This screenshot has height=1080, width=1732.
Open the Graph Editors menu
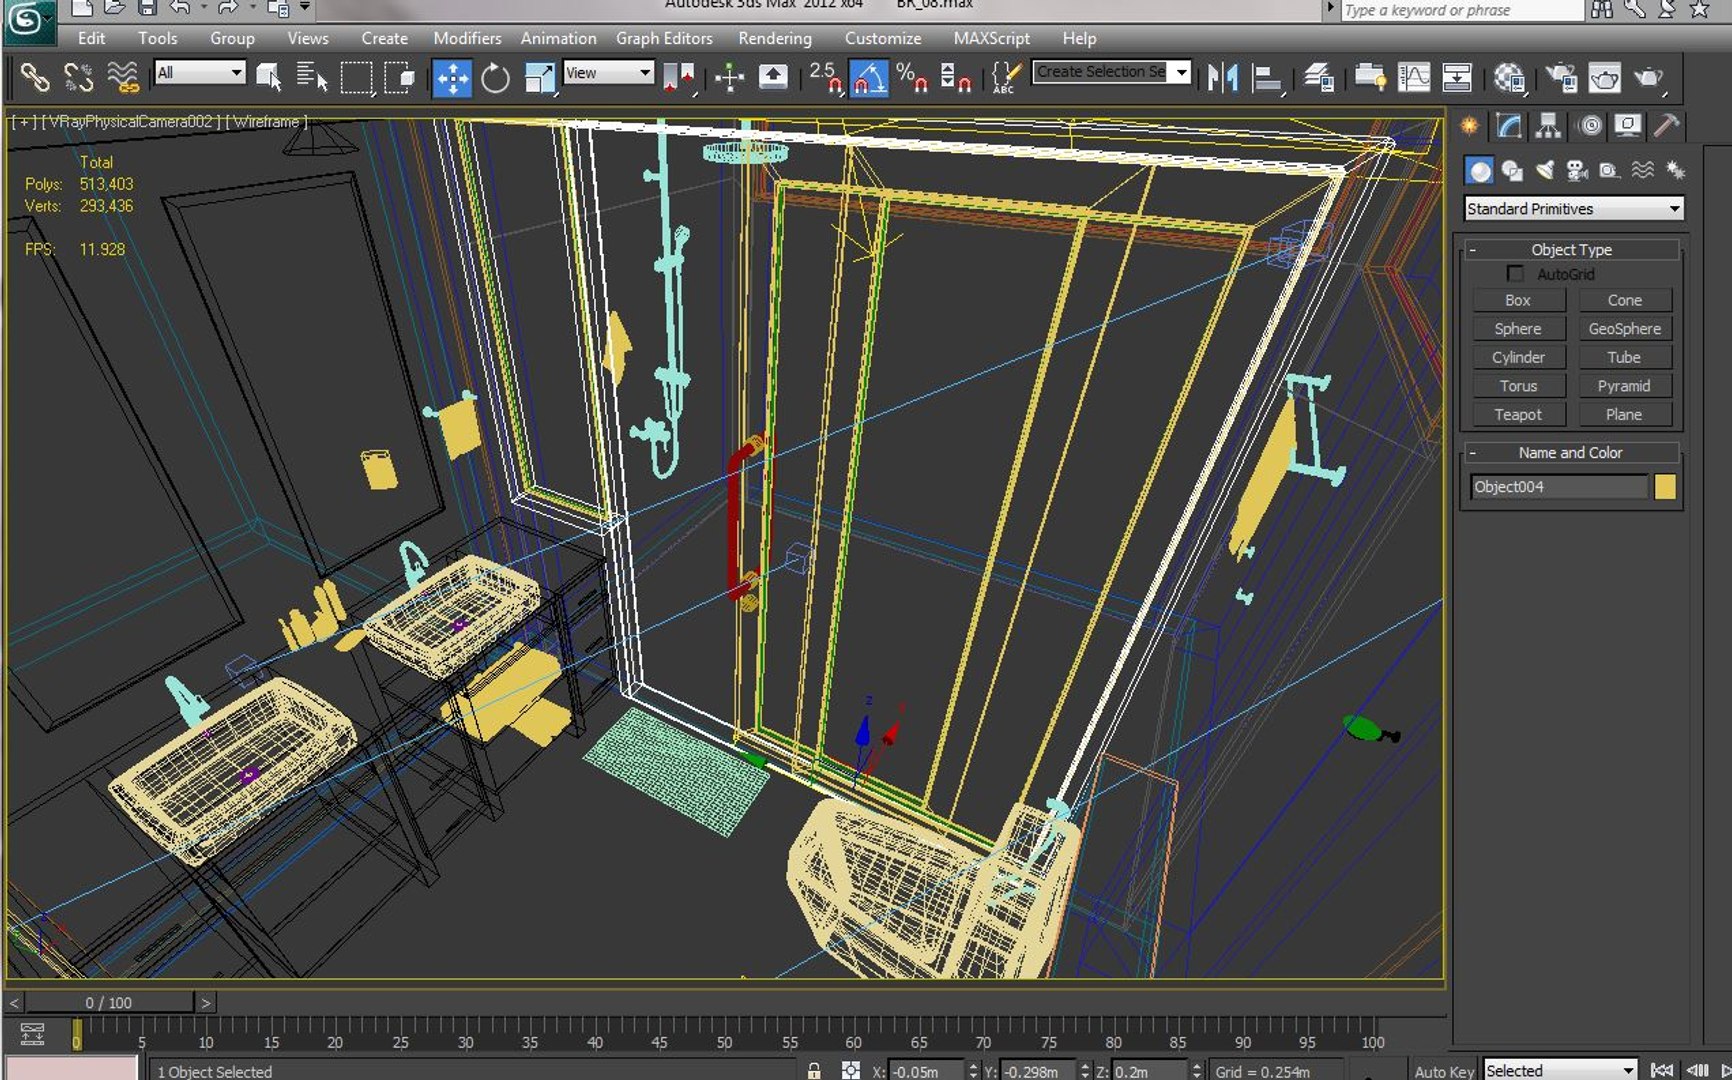point(664,38)
